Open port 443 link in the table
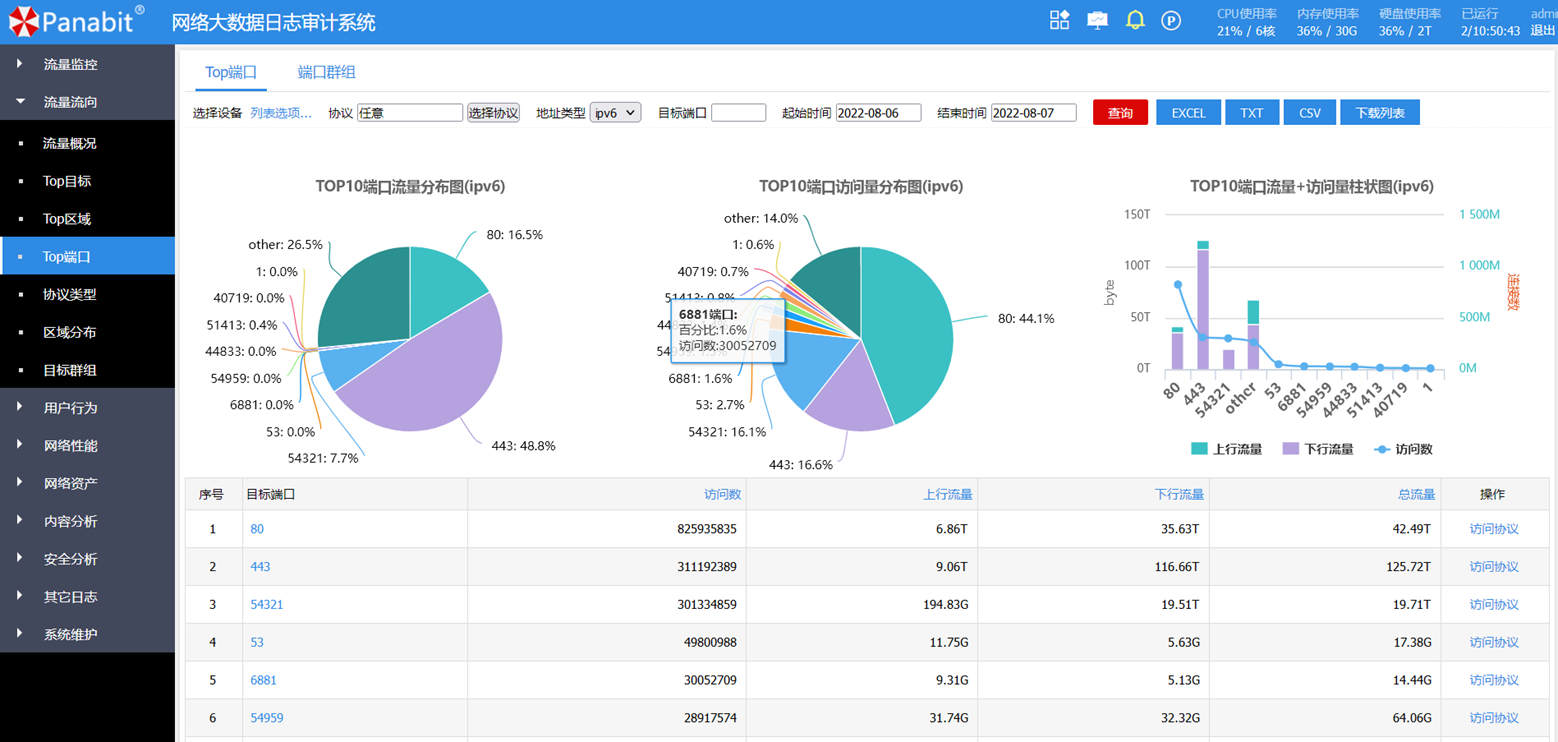Image resolution: width=1558 pixels, height=742 pixels. click(x=260, y=567)
